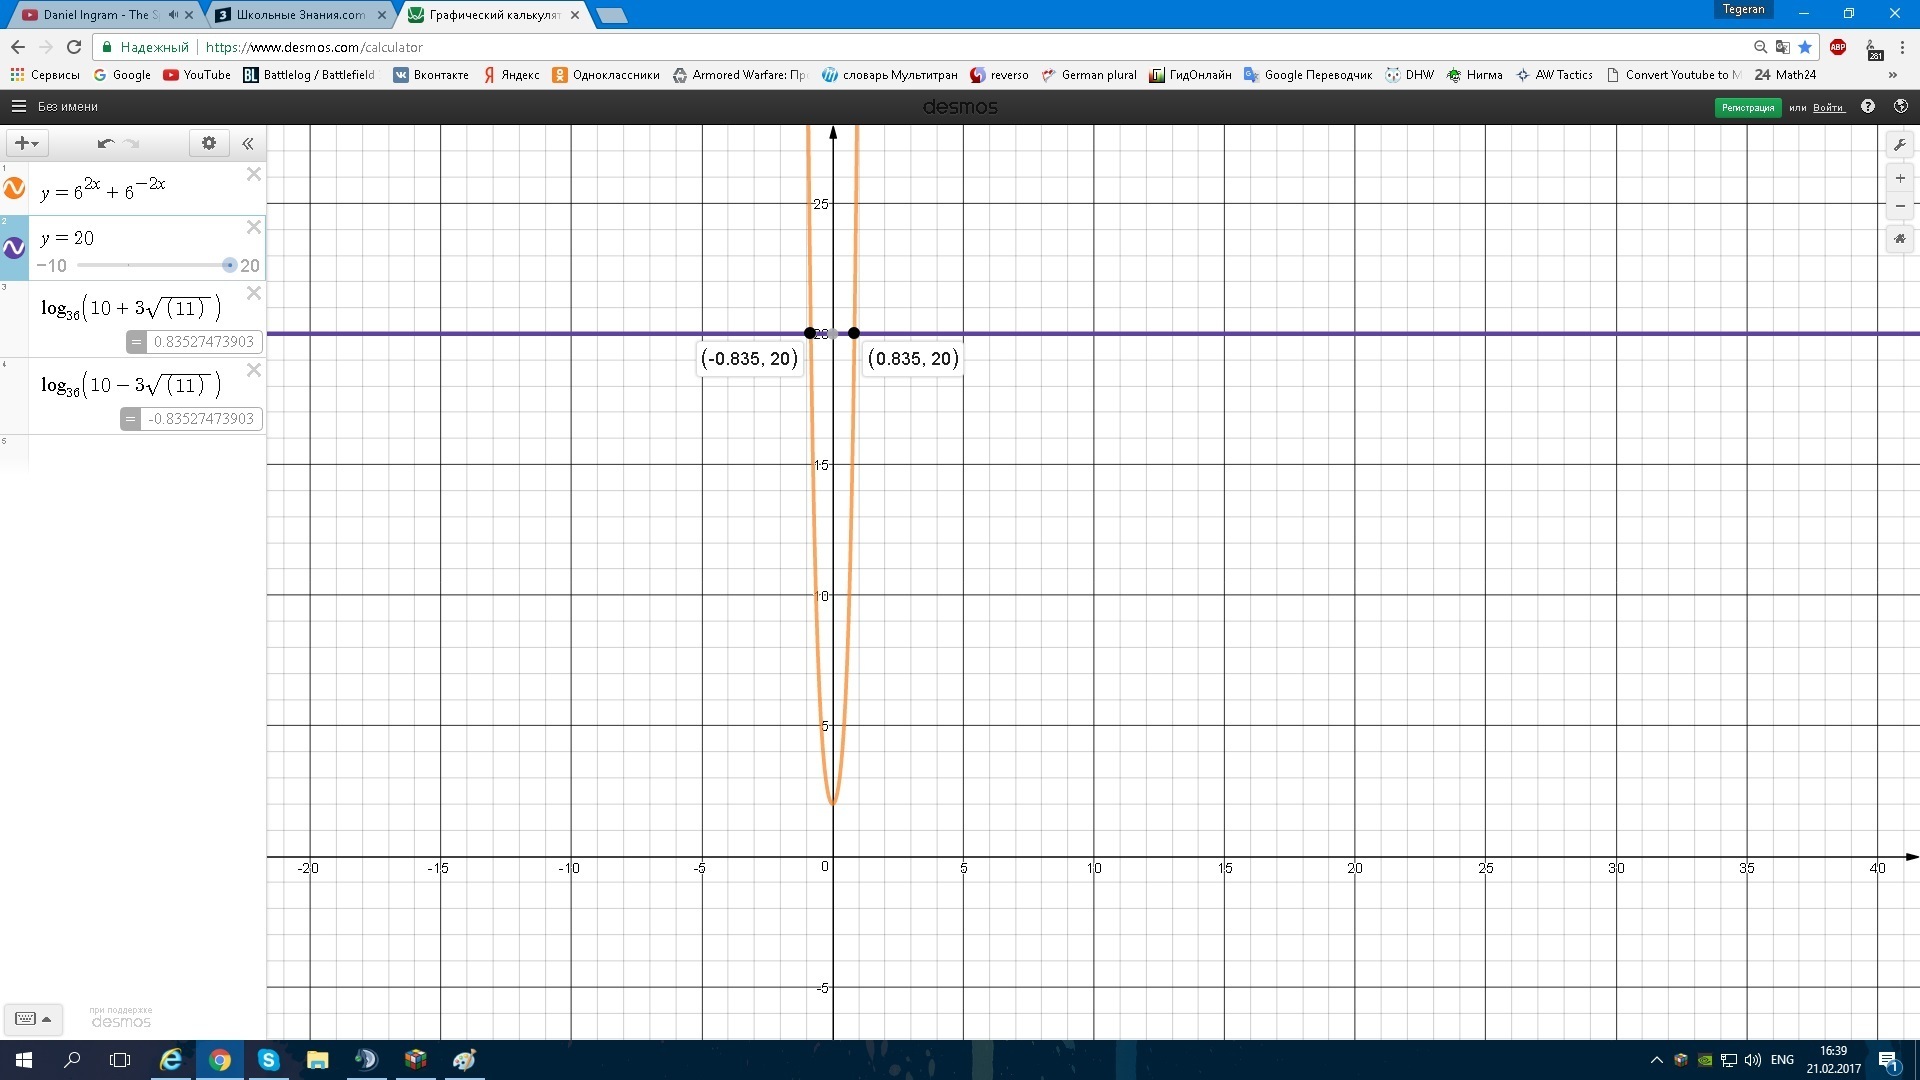This screenshot has width=1920, height=1080.
Task: Open the hamburger menu beside Без имени
Action: (x=18, y=106)
